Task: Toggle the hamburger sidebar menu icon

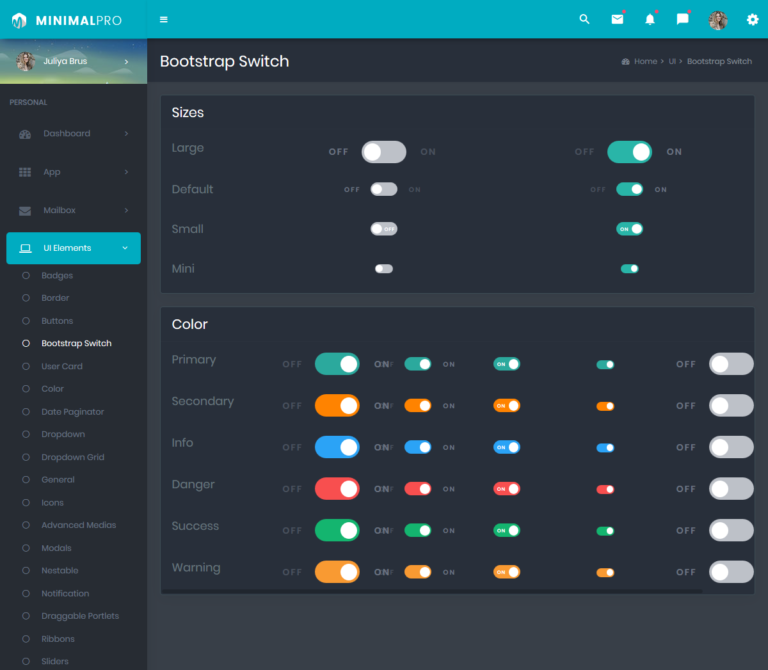Action: [164, 20]
